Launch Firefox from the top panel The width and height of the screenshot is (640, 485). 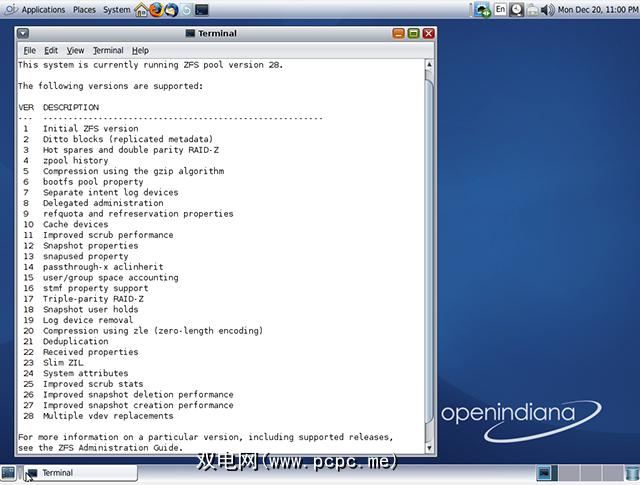(x=156, y=9)
